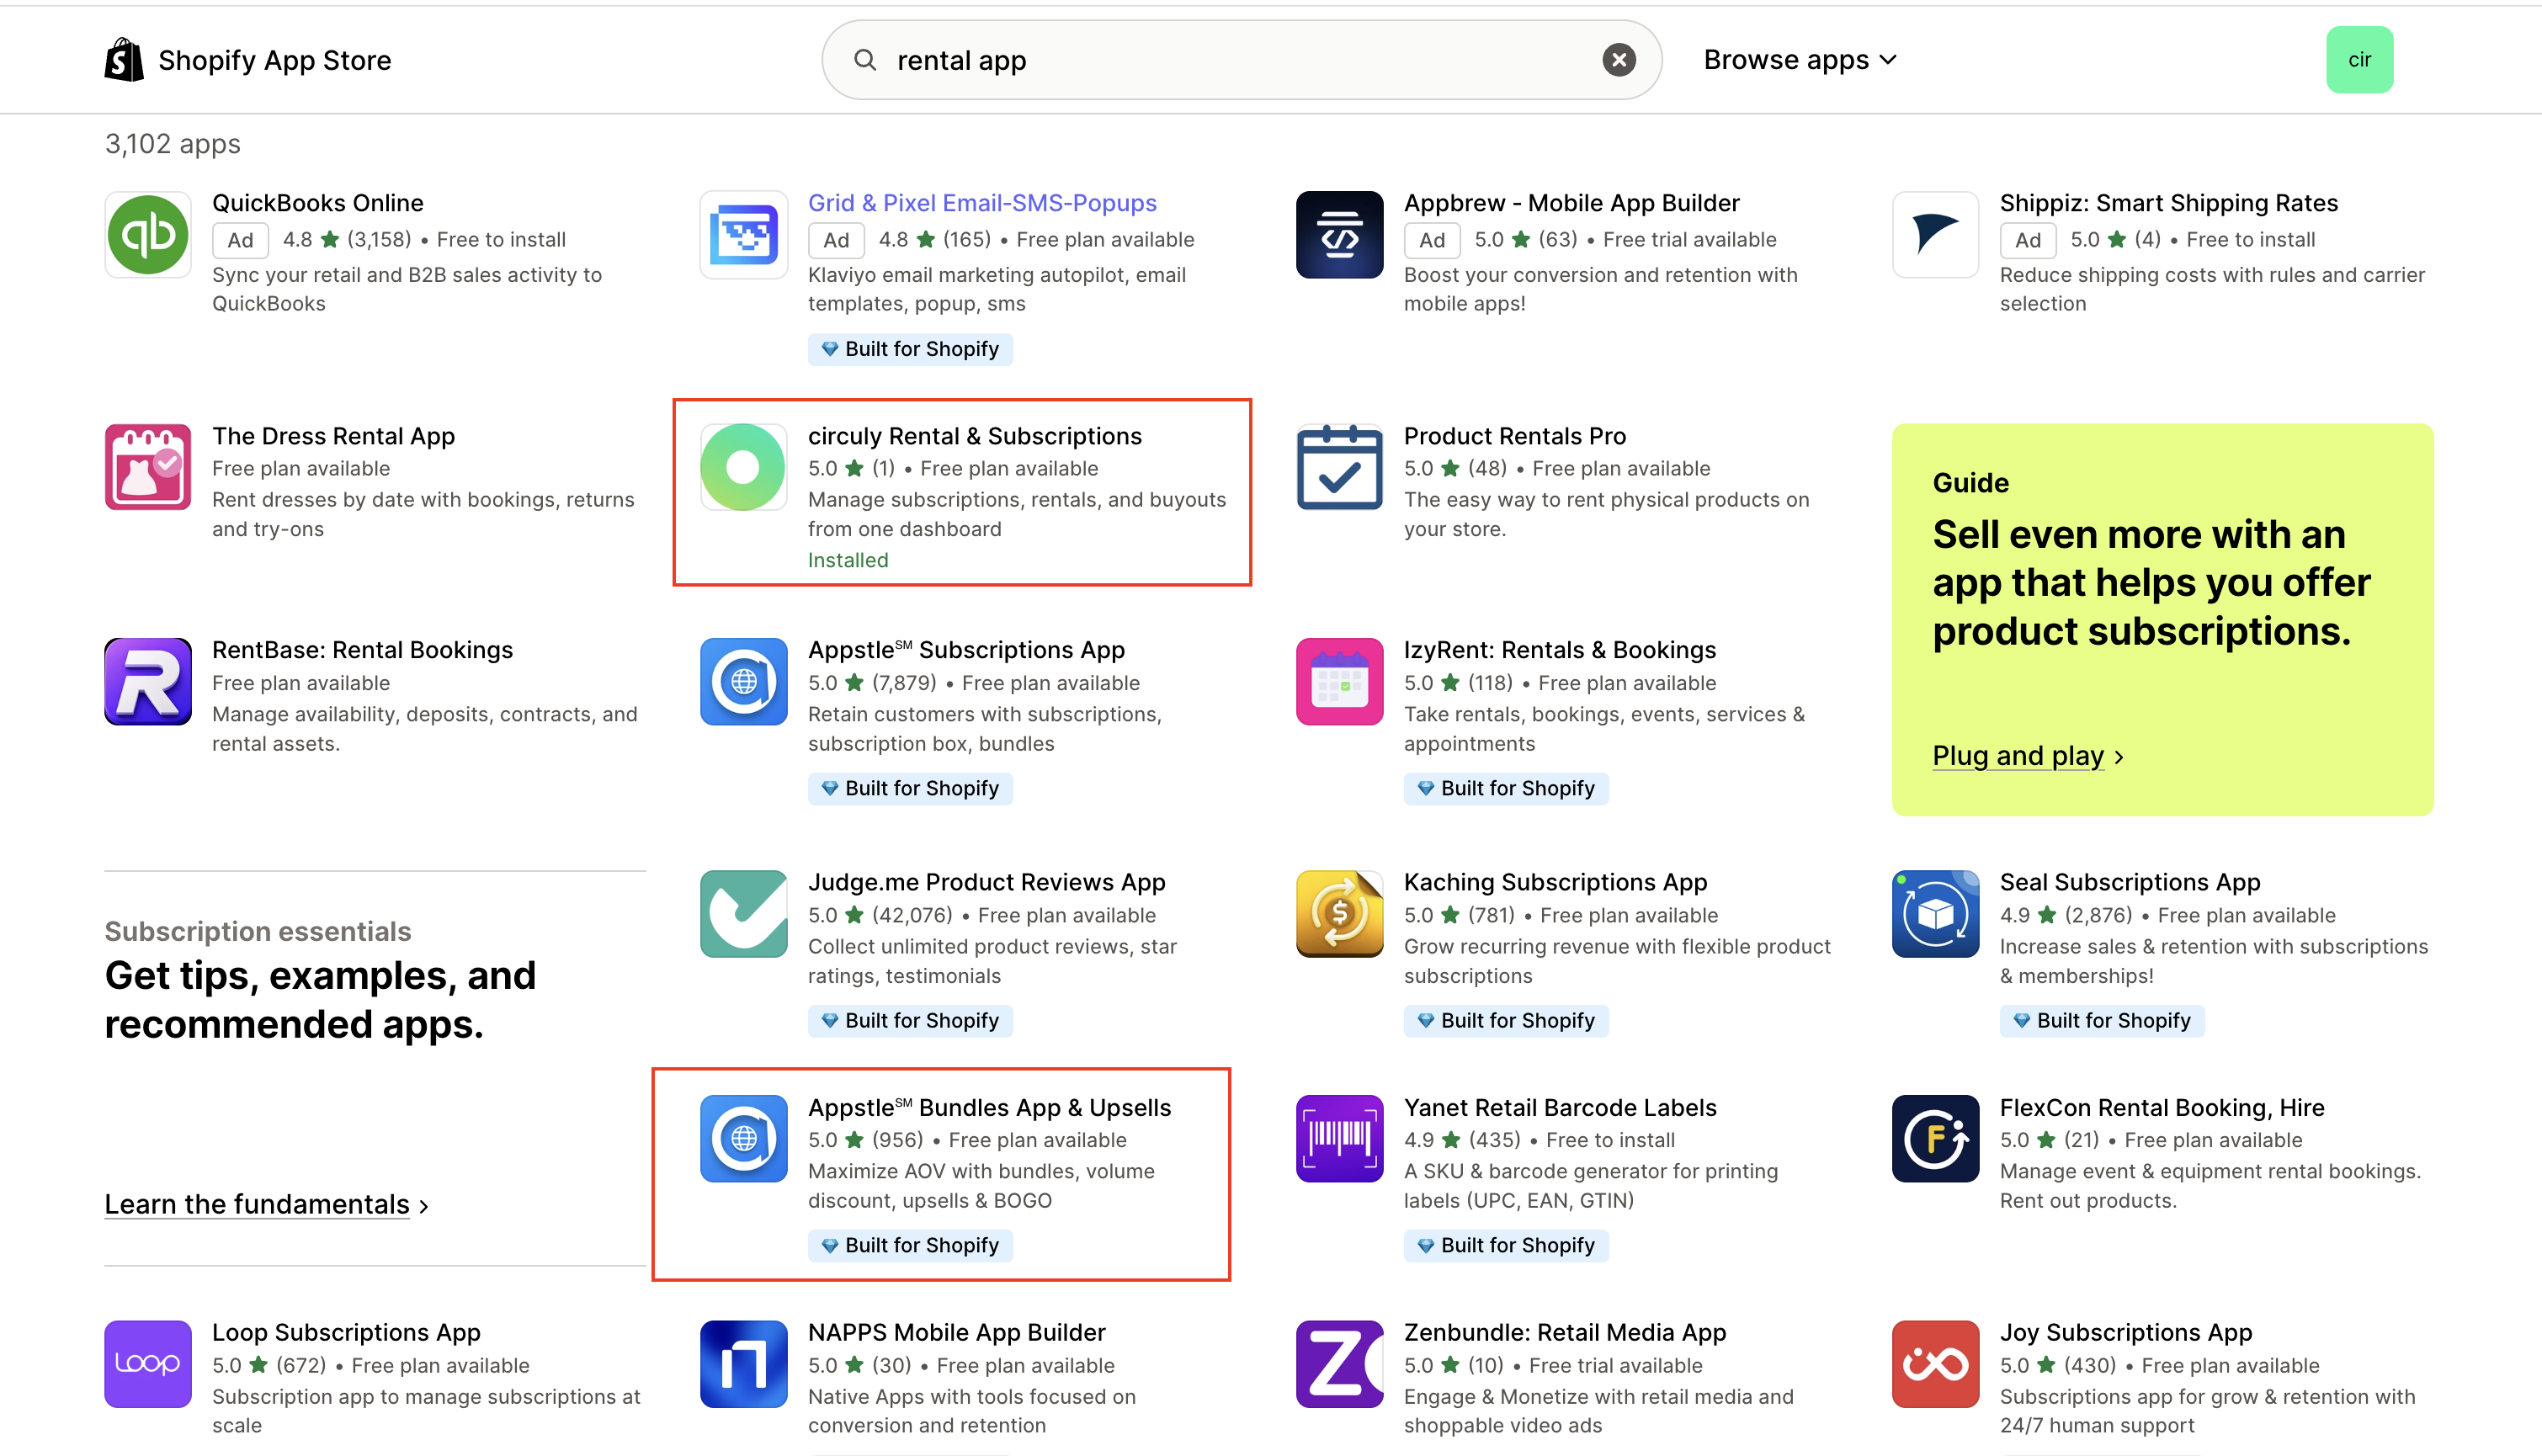The height and width of the screenshot is (1456, 2542).
Task: Click Built for Shopify badge under IzyRent
Action: pyautogui.click(x=1505, y=788)
